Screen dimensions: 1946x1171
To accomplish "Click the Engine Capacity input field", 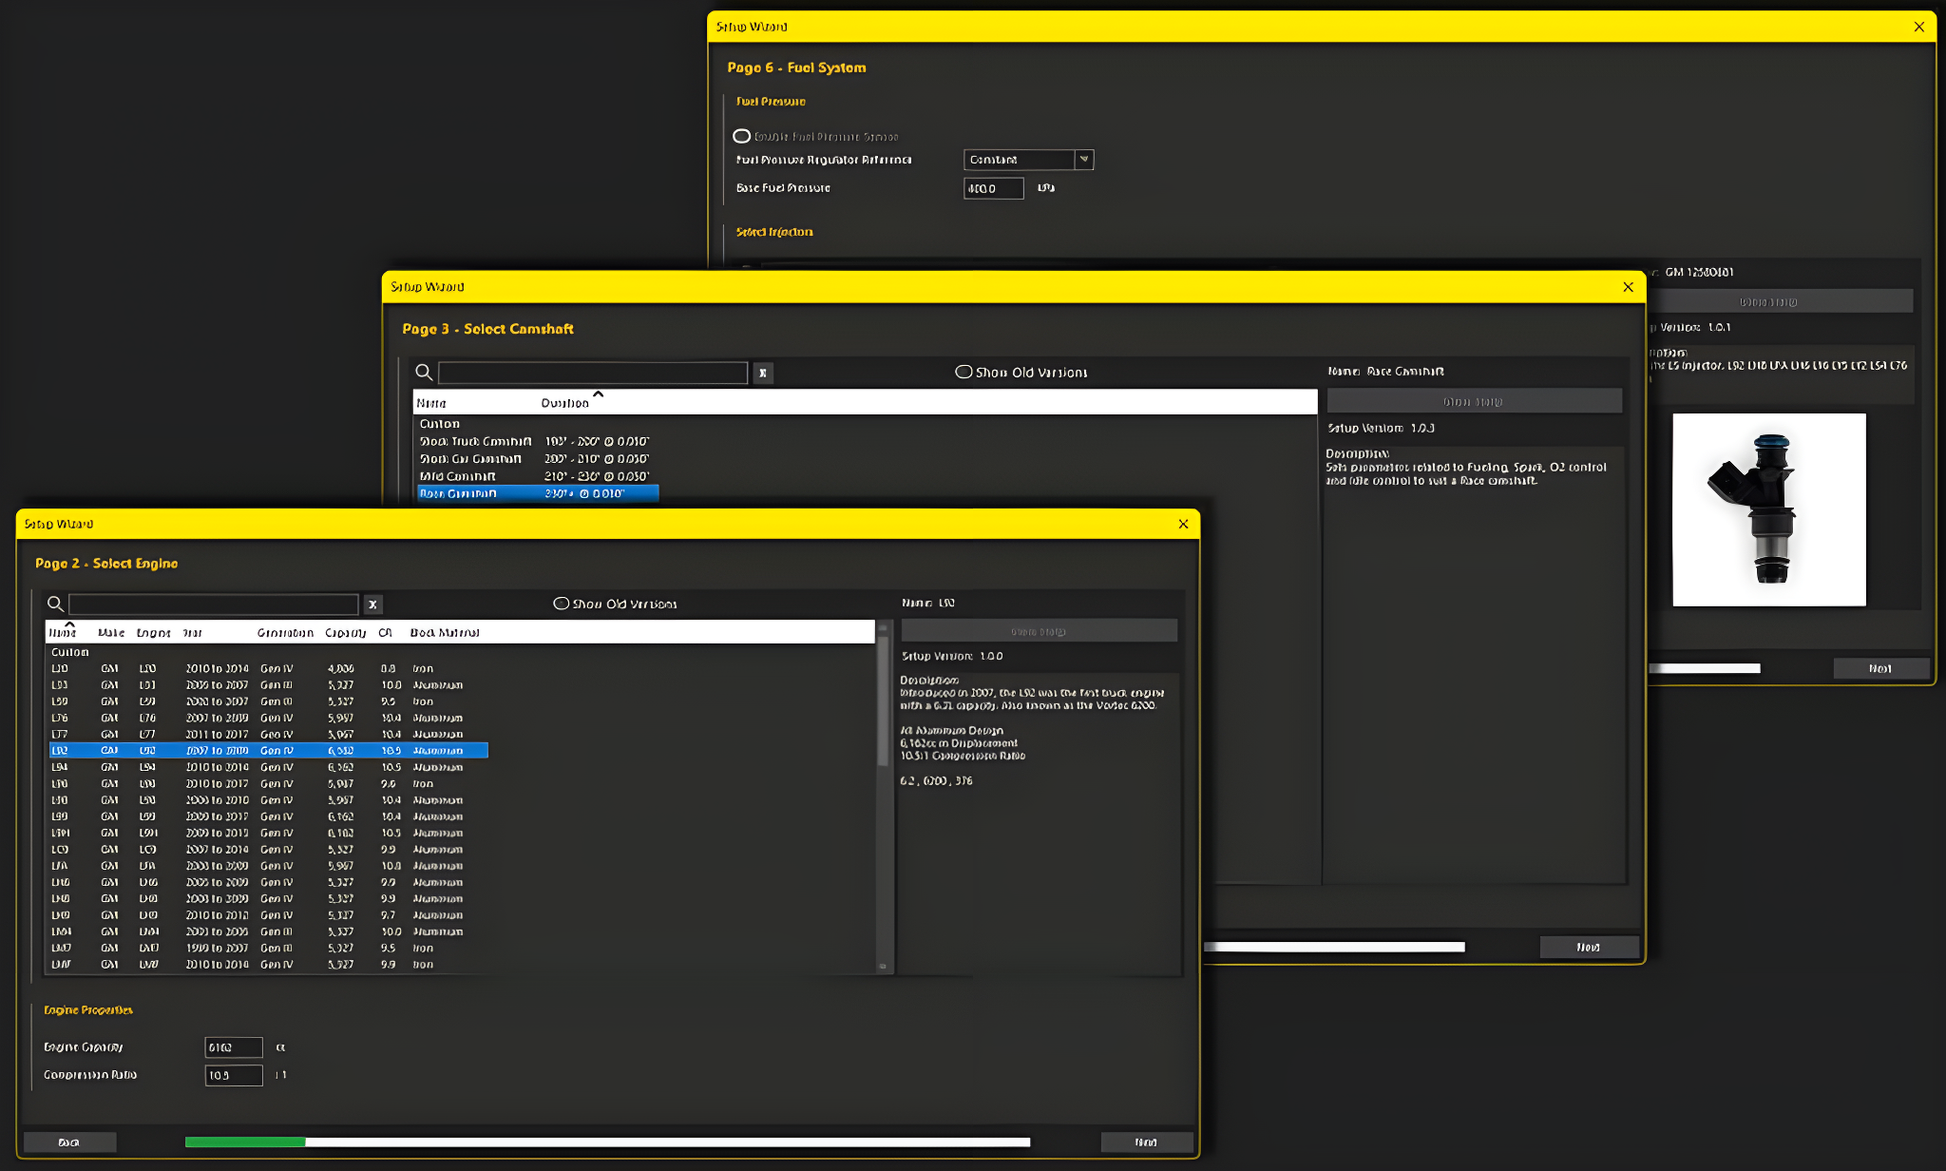I will pyautogui.click(x=233, y=1047).
